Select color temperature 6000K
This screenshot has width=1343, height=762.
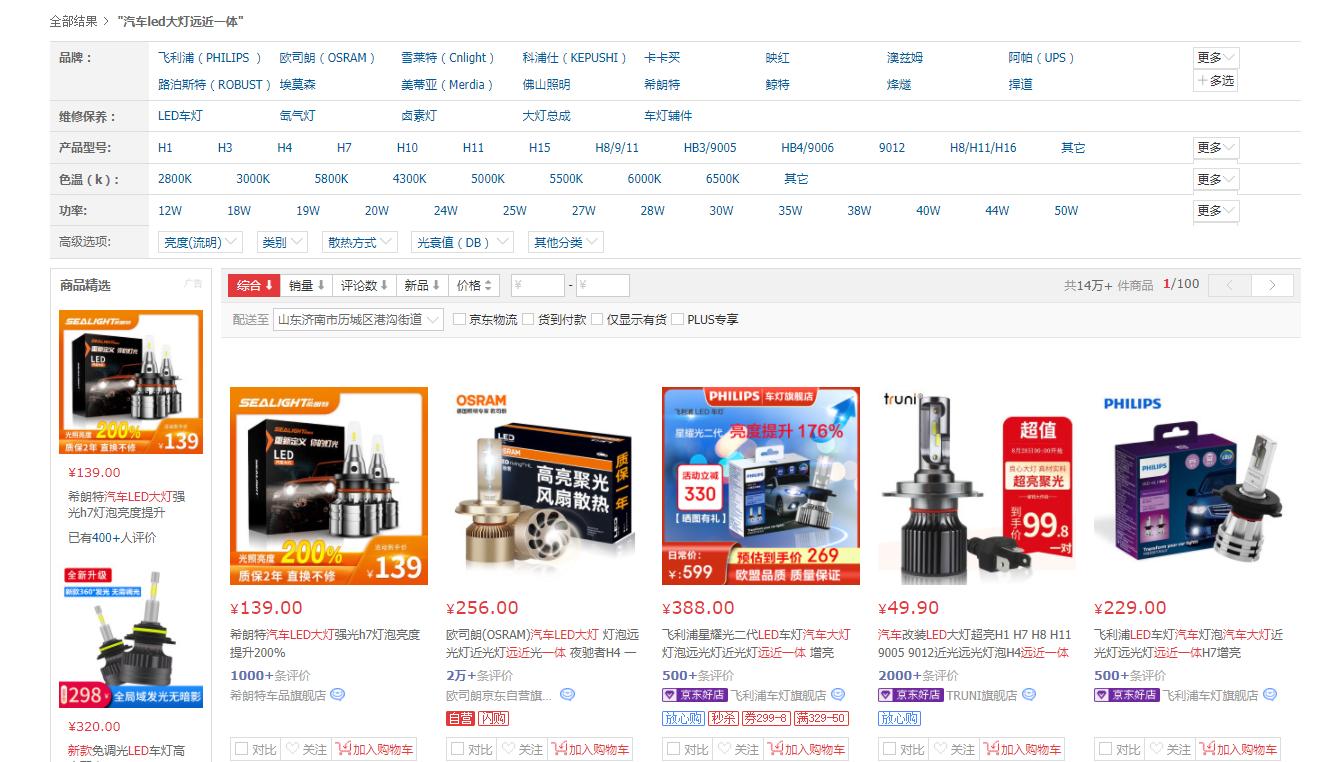point(644,179)
